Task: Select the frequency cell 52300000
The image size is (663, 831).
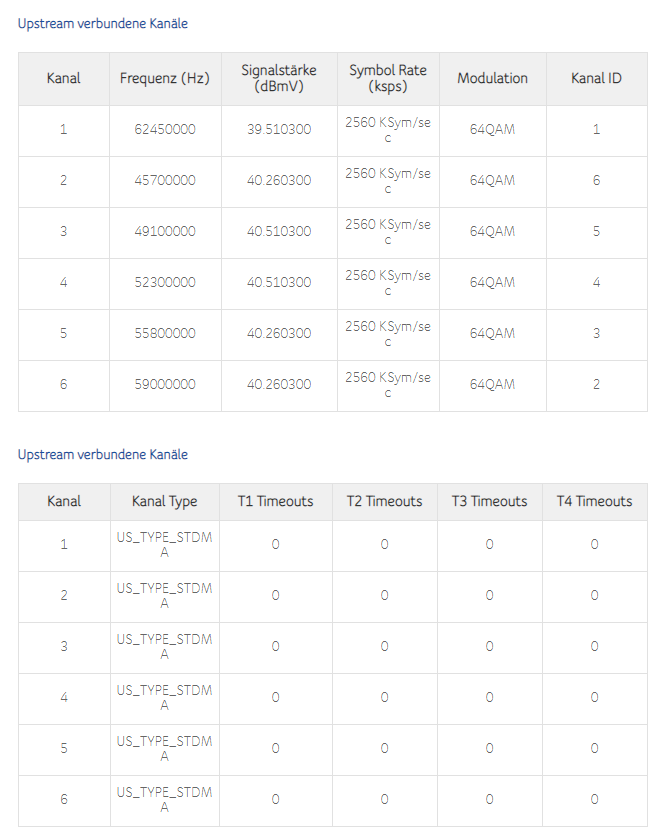Action: pos(165,282)
